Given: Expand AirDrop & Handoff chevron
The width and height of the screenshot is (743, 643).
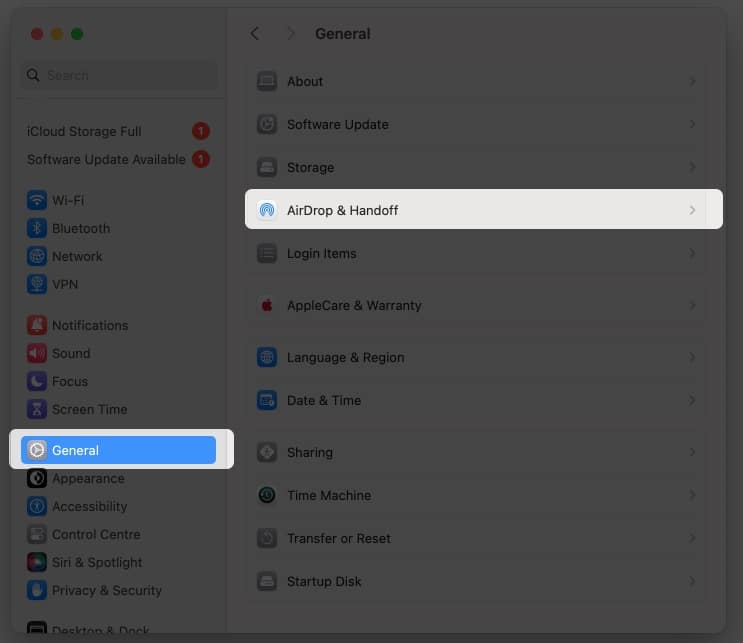Looking at the screenshot, I should click(x=692, y=210).
